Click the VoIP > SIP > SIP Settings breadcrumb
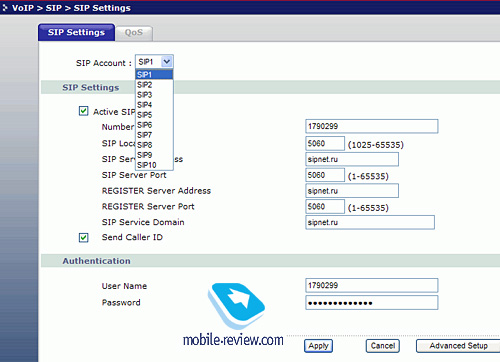Viewport: 500px width, 362px height. click(x=71, y=8)
